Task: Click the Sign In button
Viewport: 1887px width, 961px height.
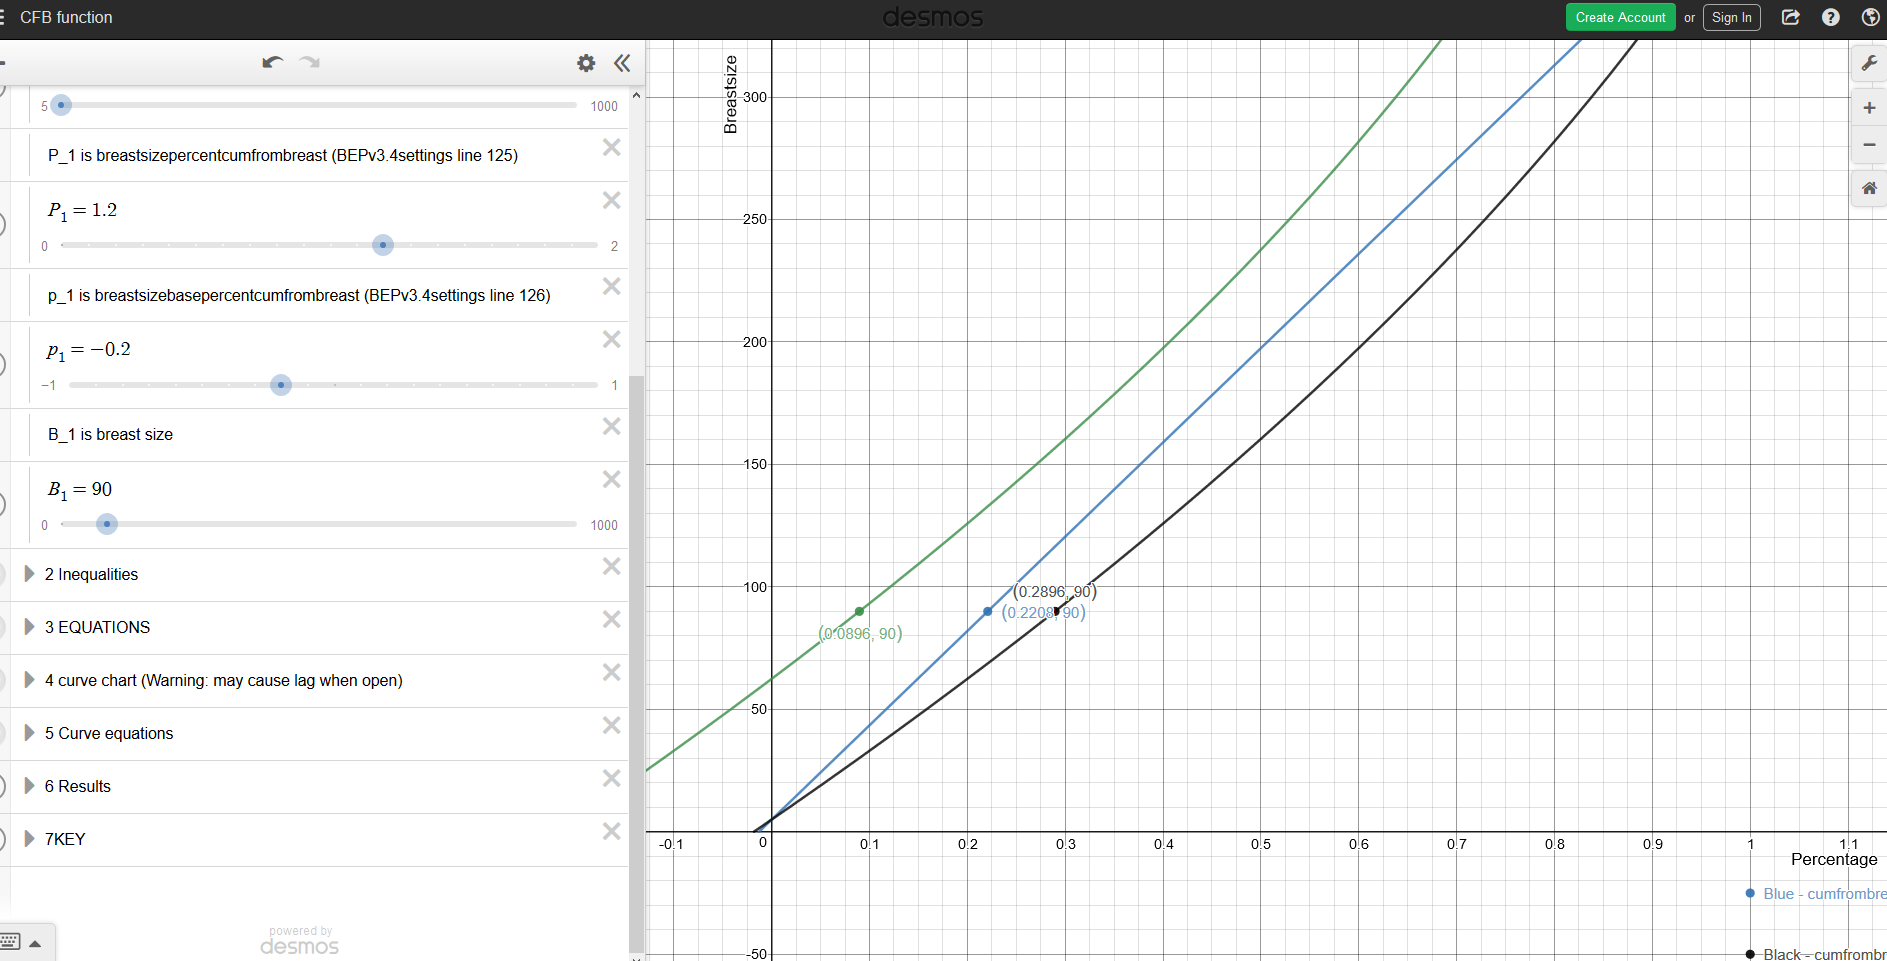Action: point(1731,17)
